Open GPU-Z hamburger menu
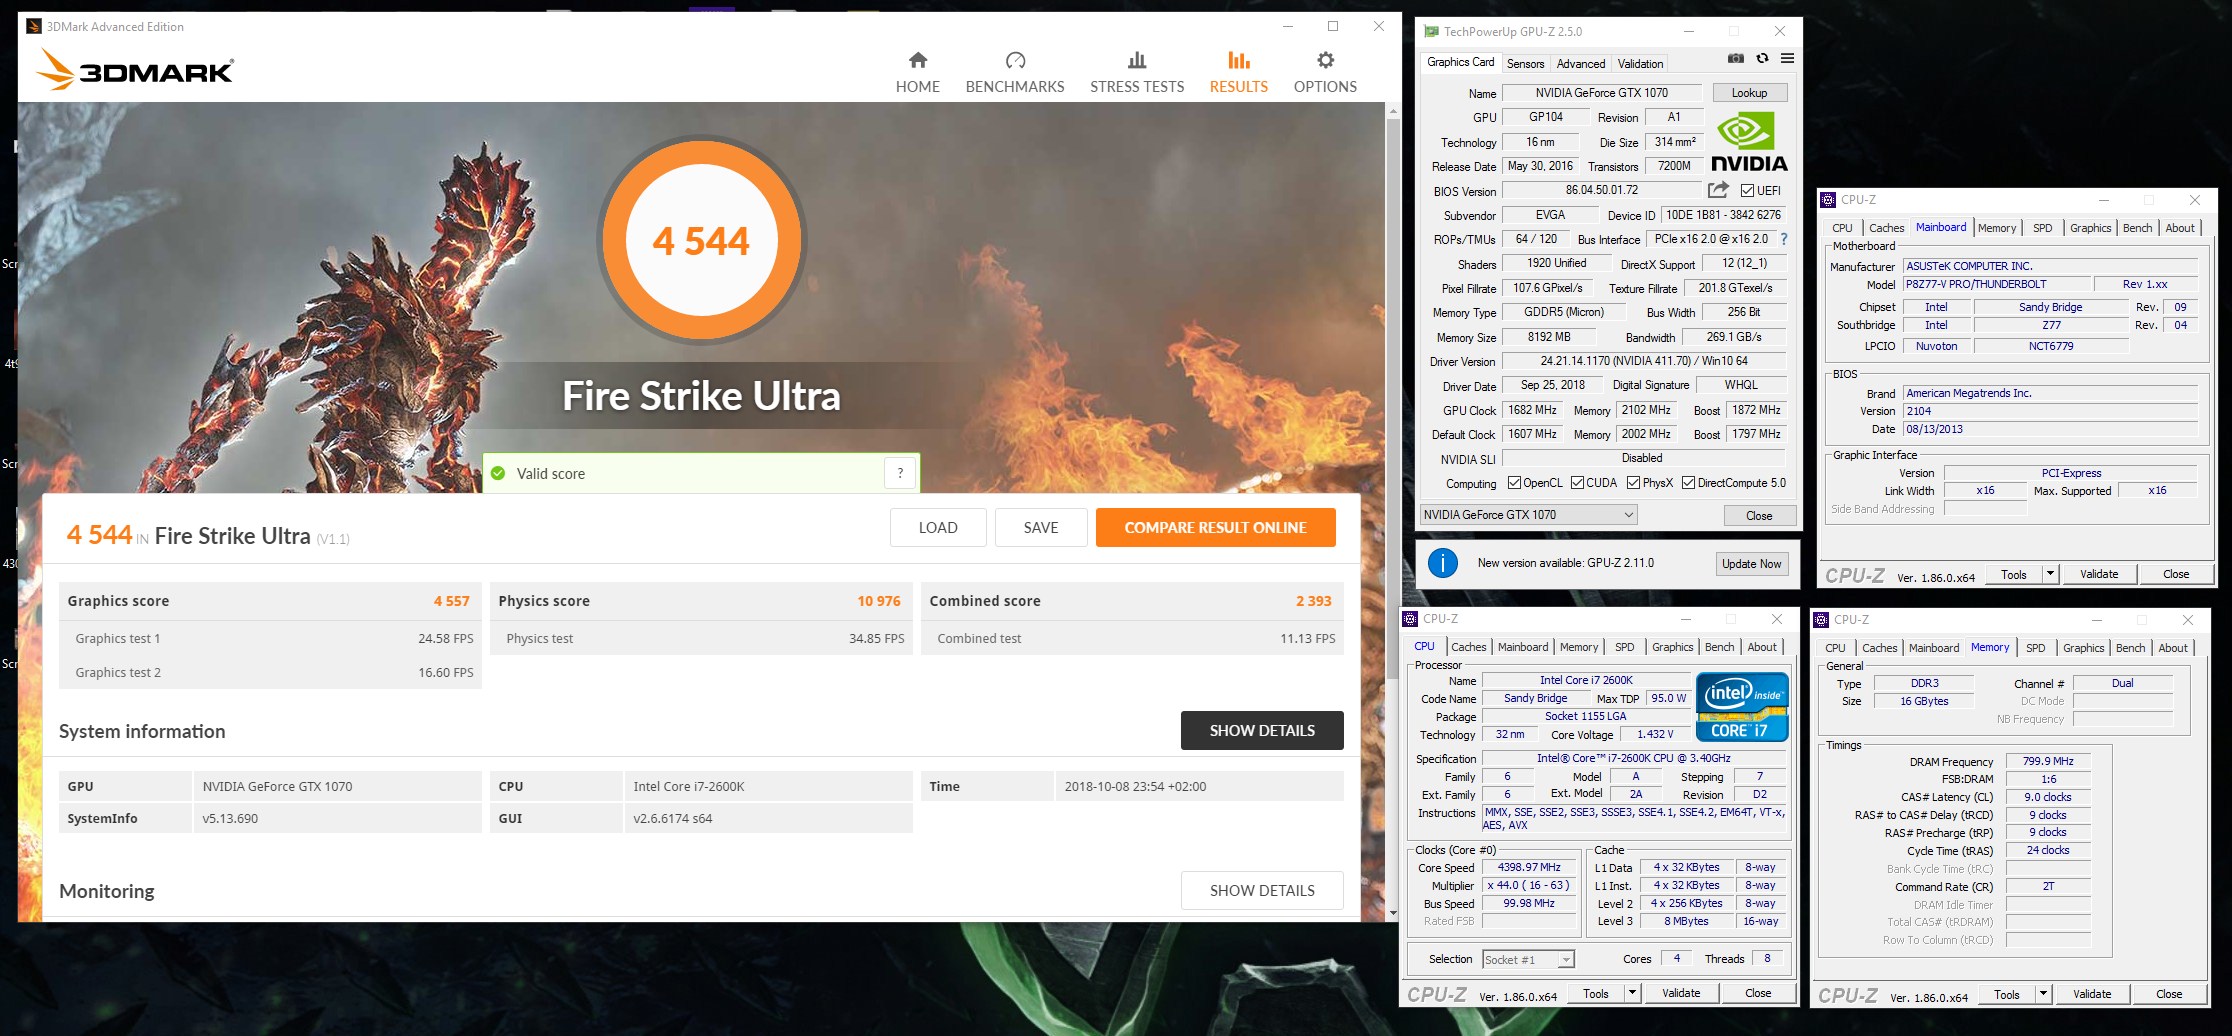The width and height of the screenshot is (2232, 1036). pyautogui.click(x=1787, y=59)
